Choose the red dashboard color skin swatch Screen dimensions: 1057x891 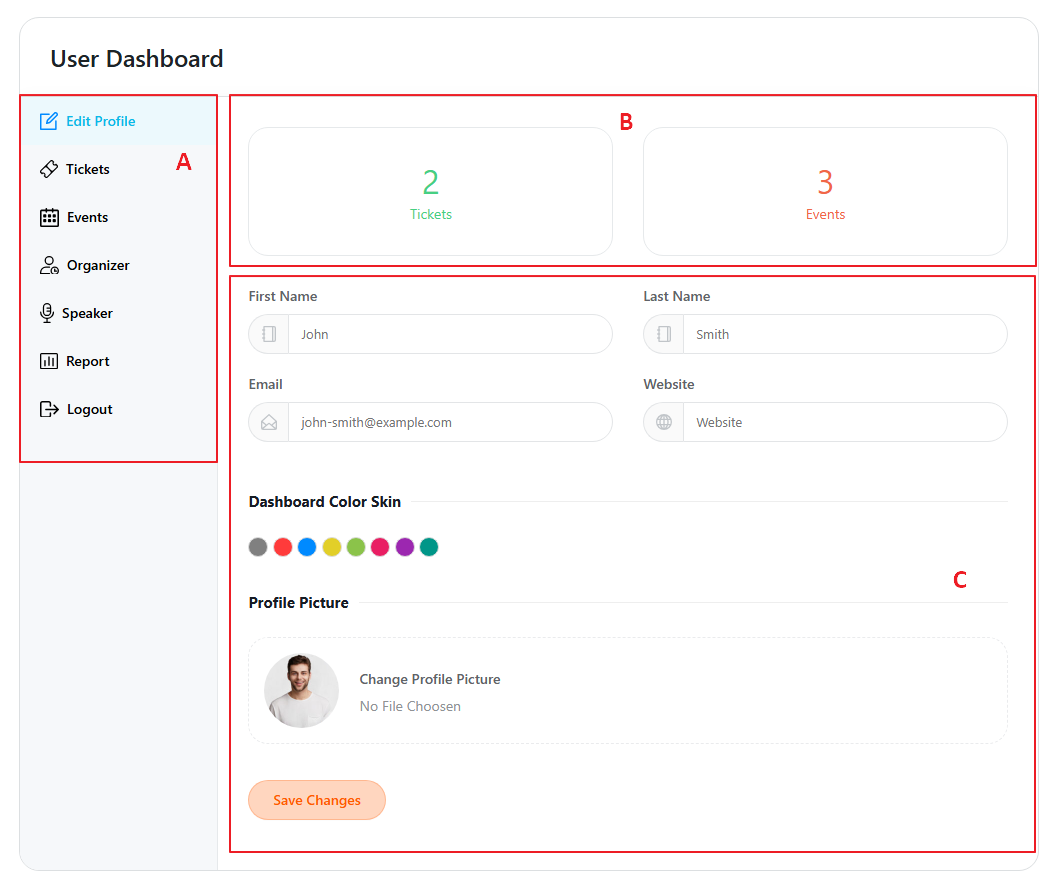pyautogui.click(x=283, y=547)
